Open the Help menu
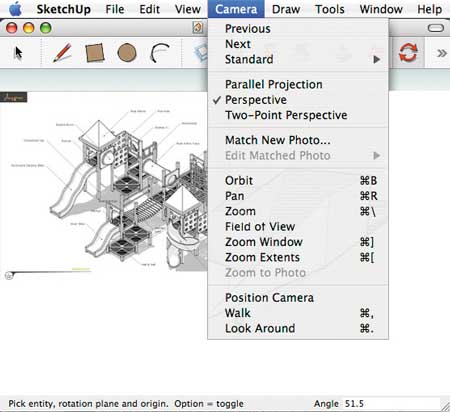 click(430, 9)
